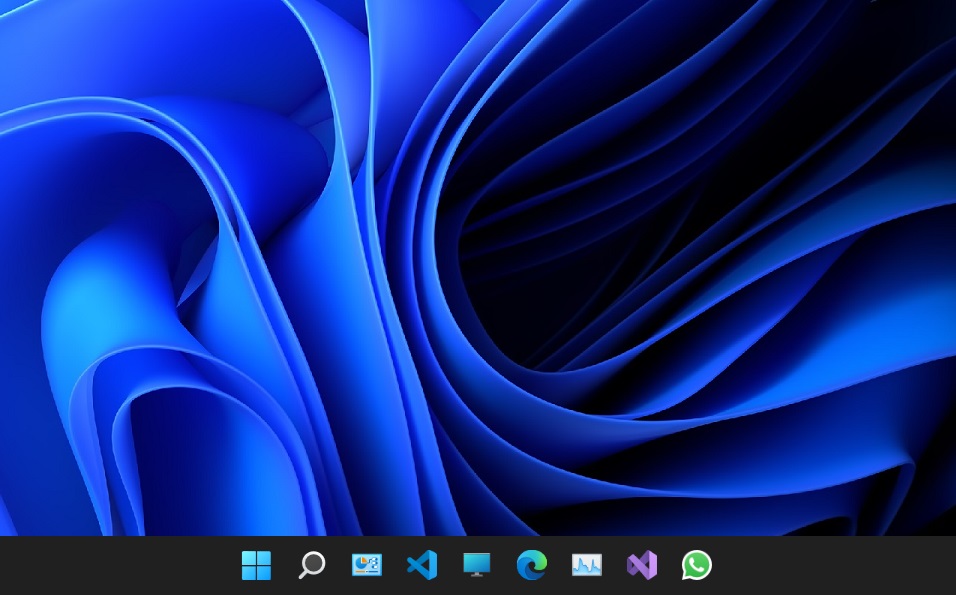The height and width of the screenshot is (596, 956).
Task: Click an empty area of the taskbar
Action: (850, 565)
